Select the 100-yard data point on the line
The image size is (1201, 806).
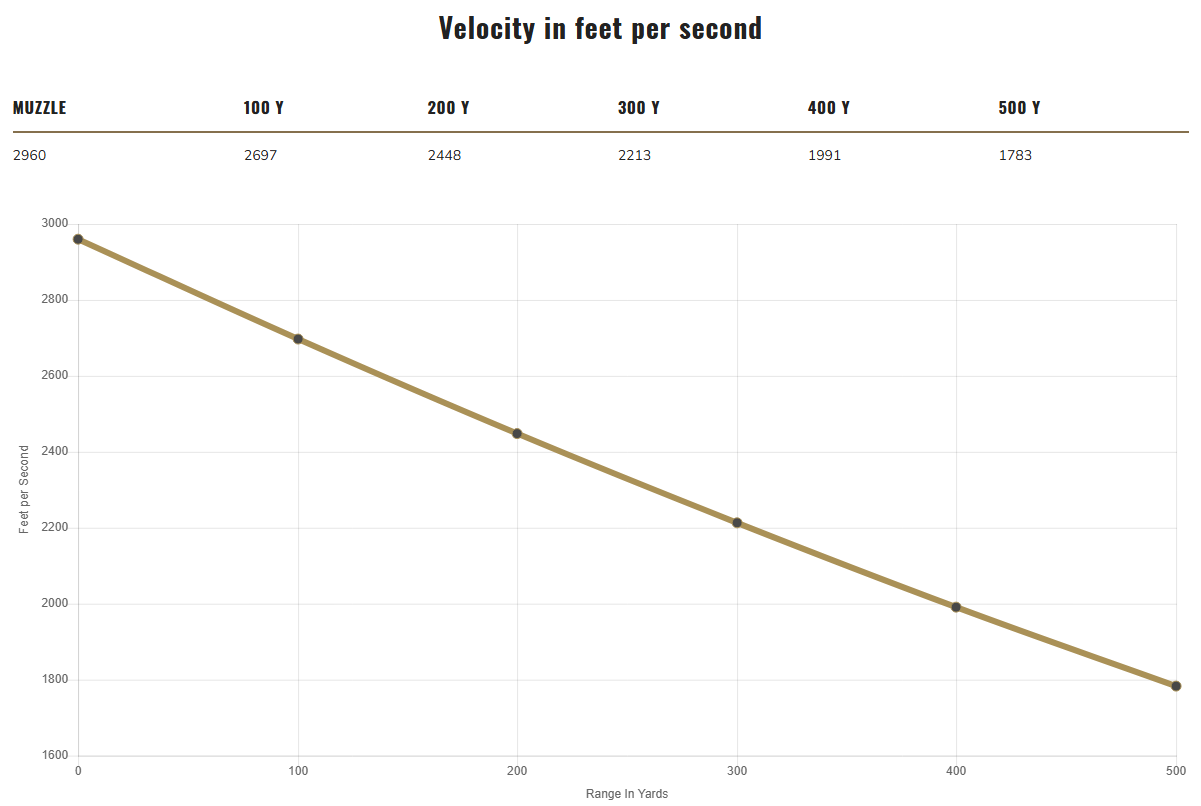pyautogui.click(x=298, y=339)
